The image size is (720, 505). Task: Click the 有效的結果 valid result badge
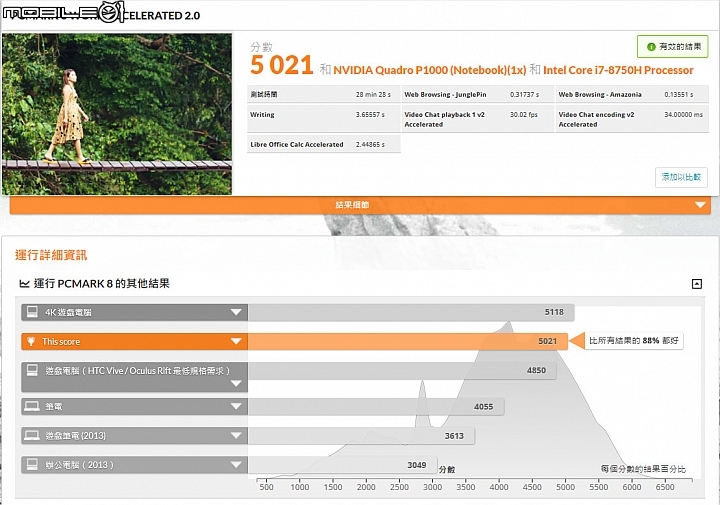click(x=673, y=46)
